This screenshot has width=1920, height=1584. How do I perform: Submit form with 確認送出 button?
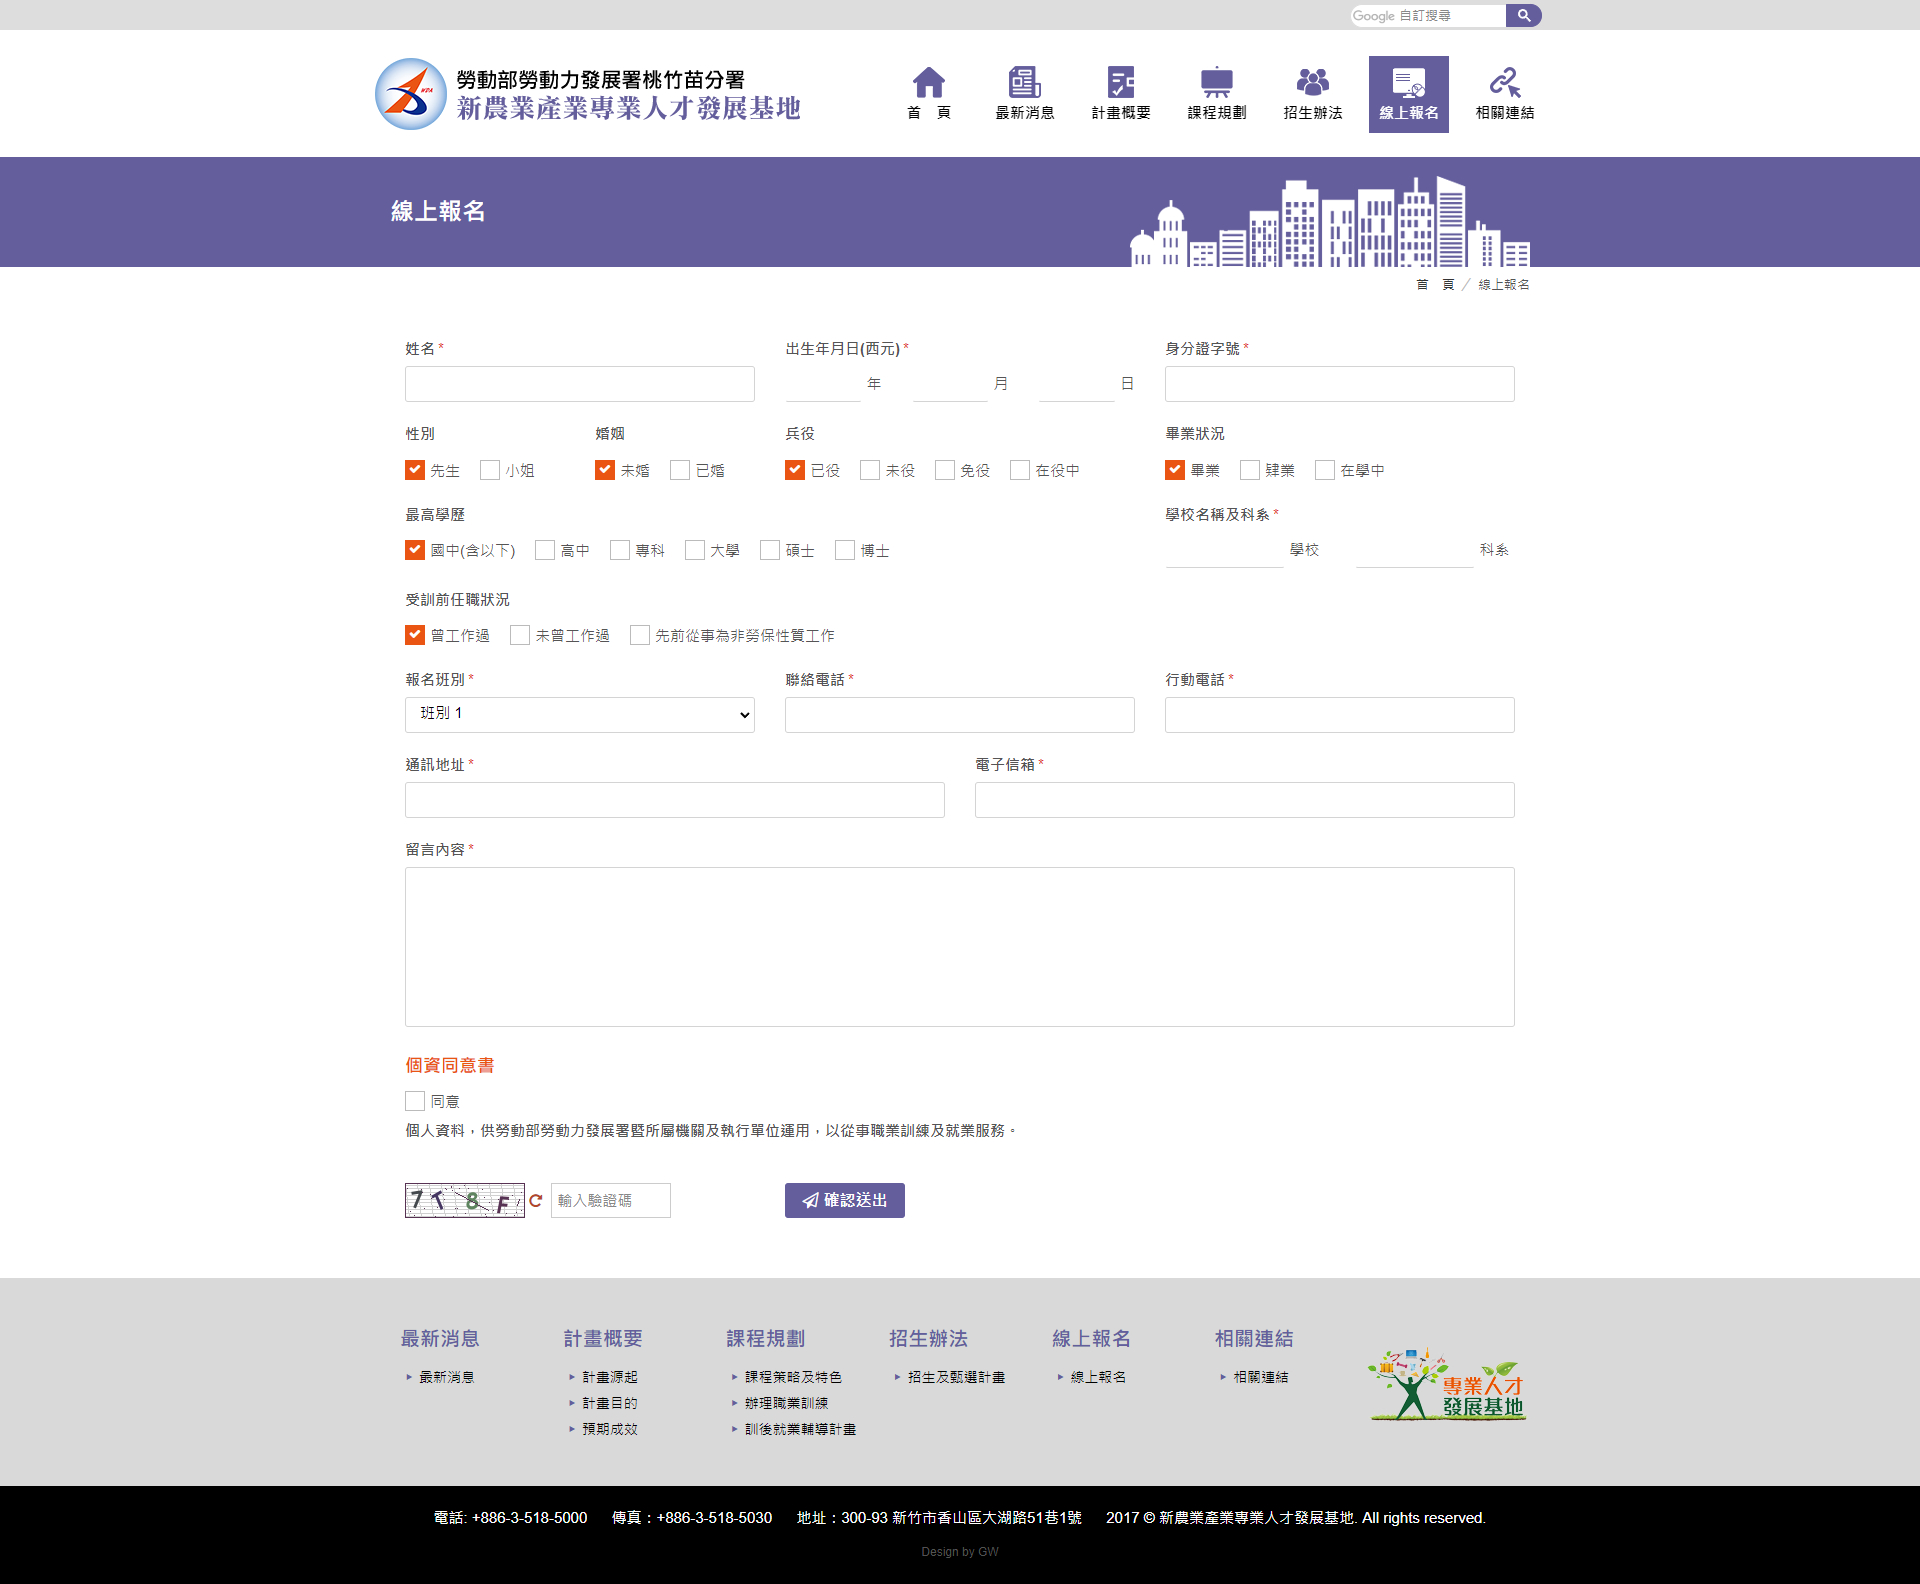tap(845, 1200)
